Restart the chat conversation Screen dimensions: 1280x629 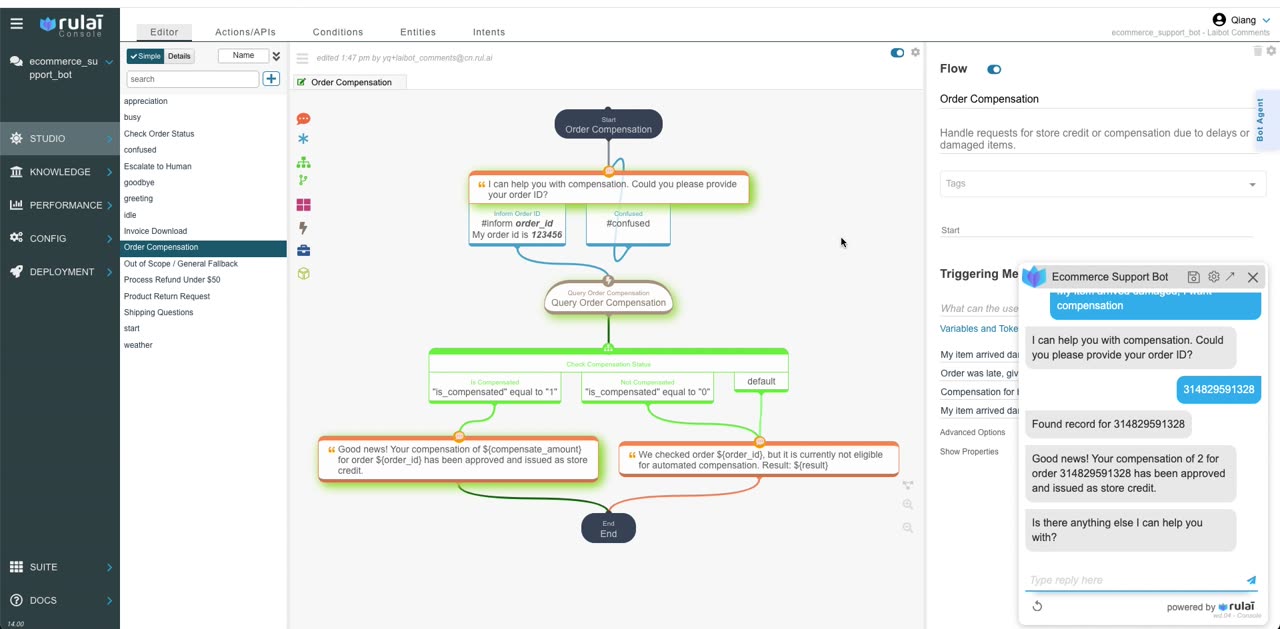1037,606
